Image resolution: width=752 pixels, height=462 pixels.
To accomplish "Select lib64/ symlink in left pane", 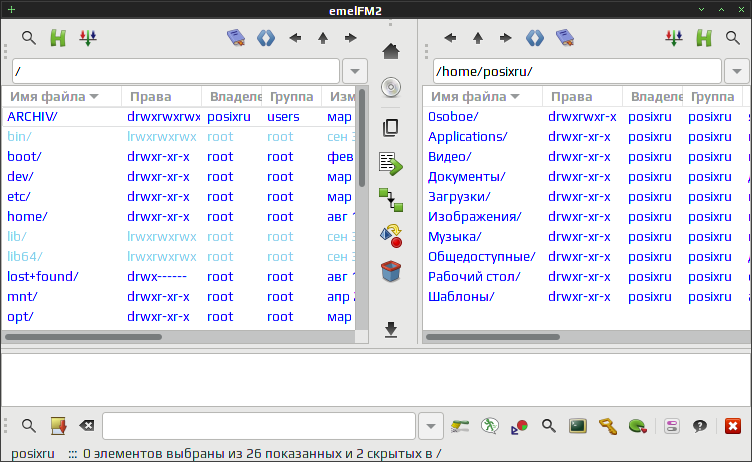I will 25,257.
